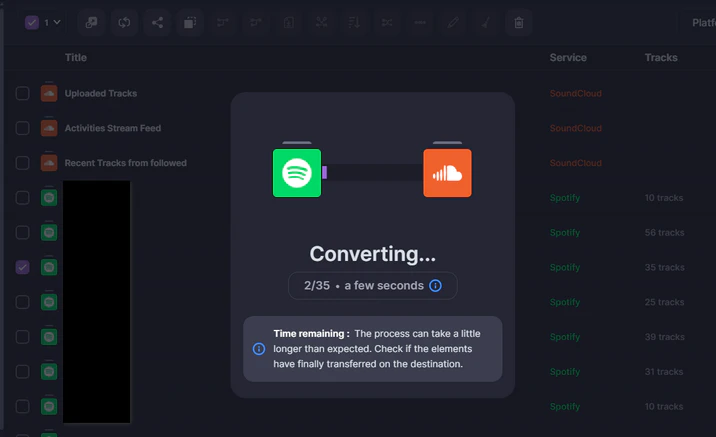The image size is (716, 437).
Task: Click the info icon beside Time remaining note
Action: [x=259, y=349]
